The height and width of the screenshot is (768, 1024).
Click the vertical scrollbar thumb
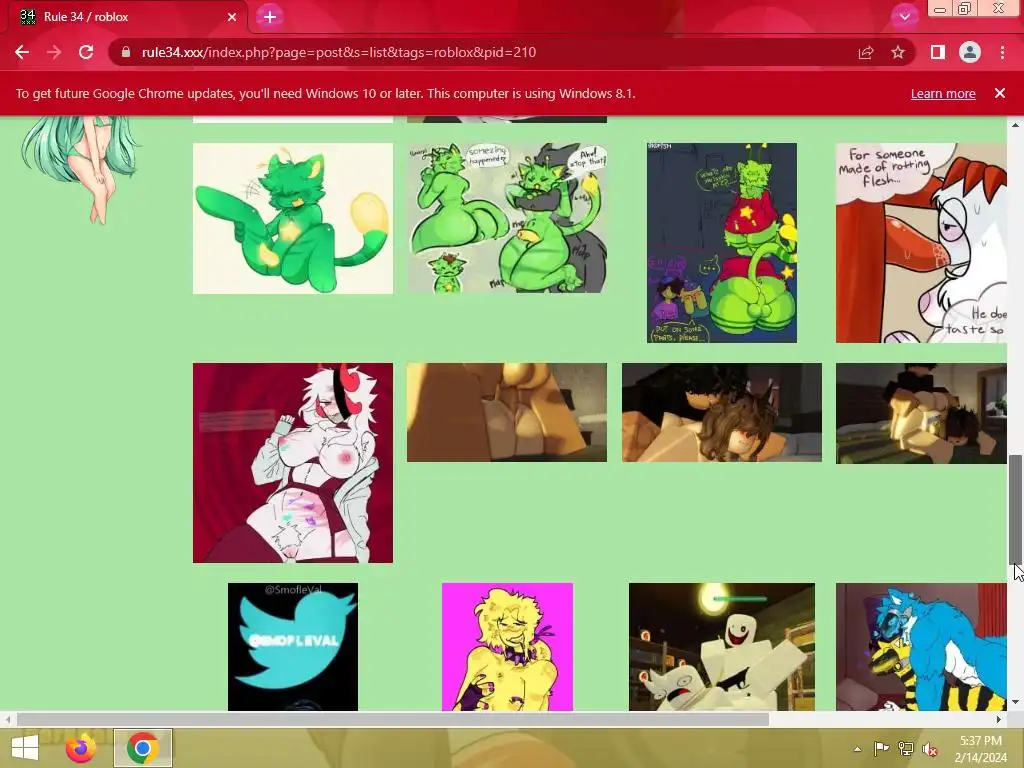pyautogui.click(x=1016, y=509)
